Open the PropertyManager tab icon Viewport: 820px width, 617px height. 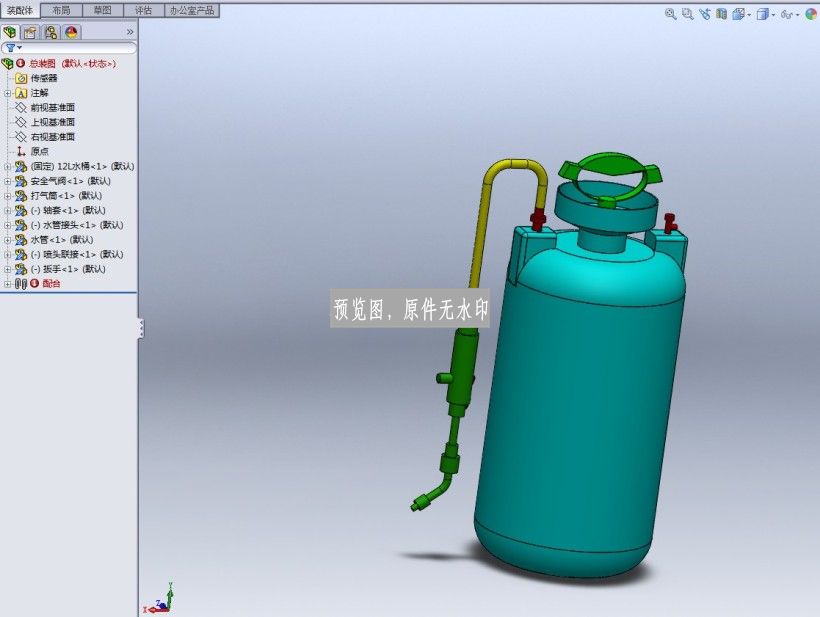click(x=30, y=32)
